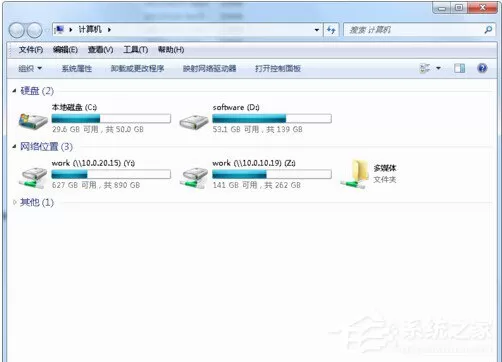
Task: Select the software (D:) drive icon
Action: 194,122
